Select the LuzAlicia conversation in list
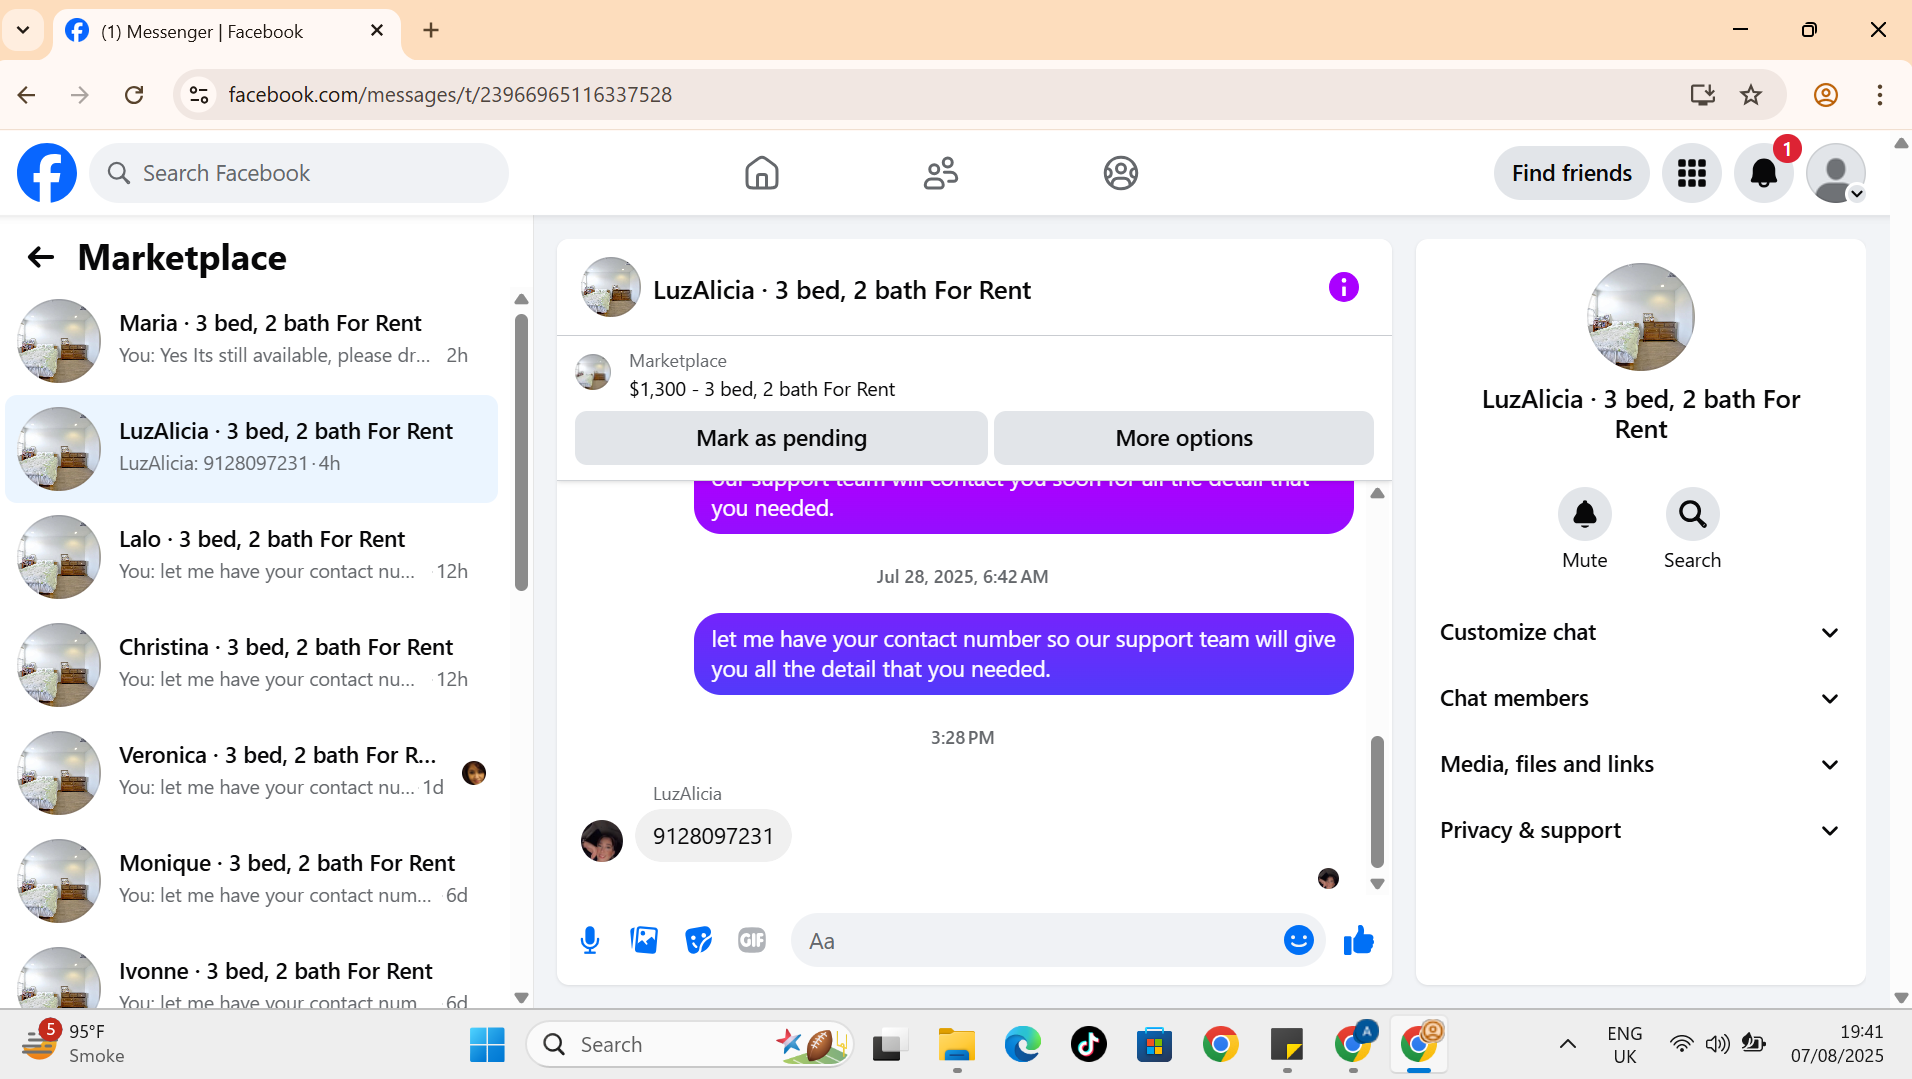1912x1079 pixels. click(252, 449)
